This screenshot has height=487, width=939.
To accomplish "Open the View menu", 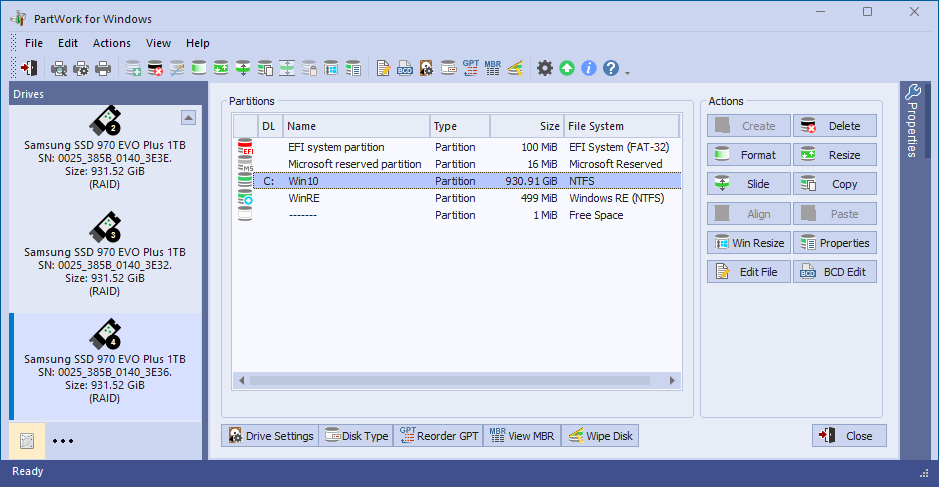I will (158, 43).
